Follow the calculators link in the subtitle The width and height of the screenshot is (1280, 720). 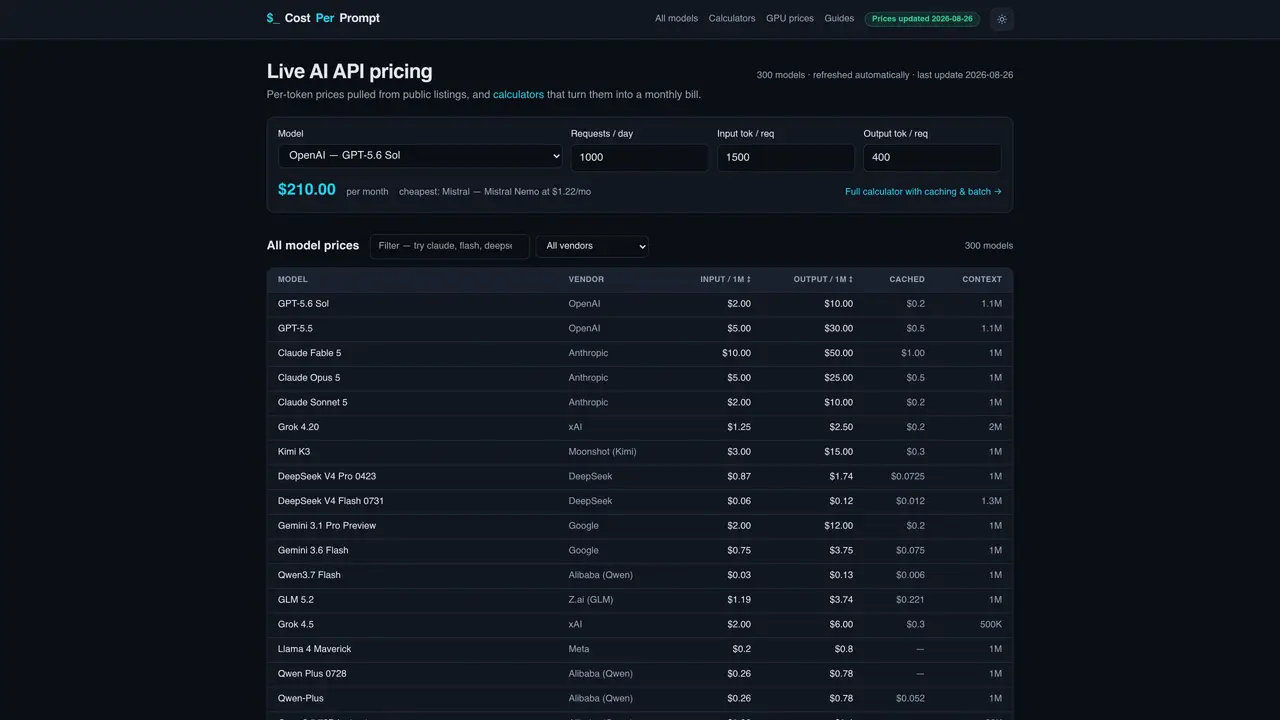click(x=518, y=95)
